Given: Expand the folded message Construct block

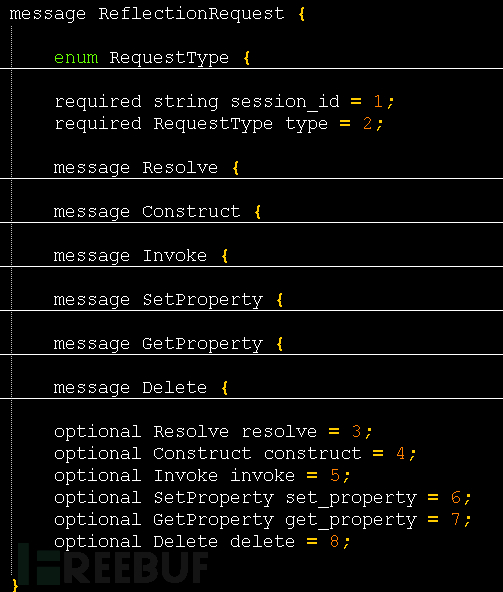Looking at the screenshot, I should click(157, 211).
